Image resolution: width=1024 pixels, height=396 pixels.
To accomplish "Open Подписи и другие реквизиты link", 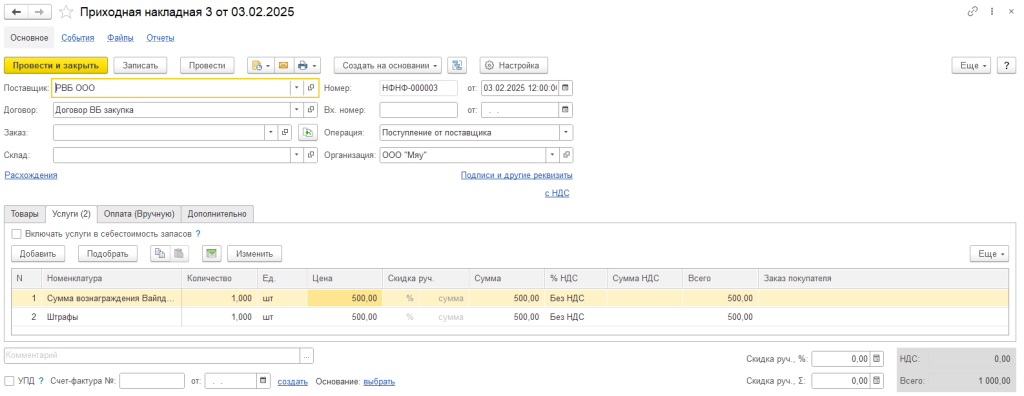I will 517,175.
